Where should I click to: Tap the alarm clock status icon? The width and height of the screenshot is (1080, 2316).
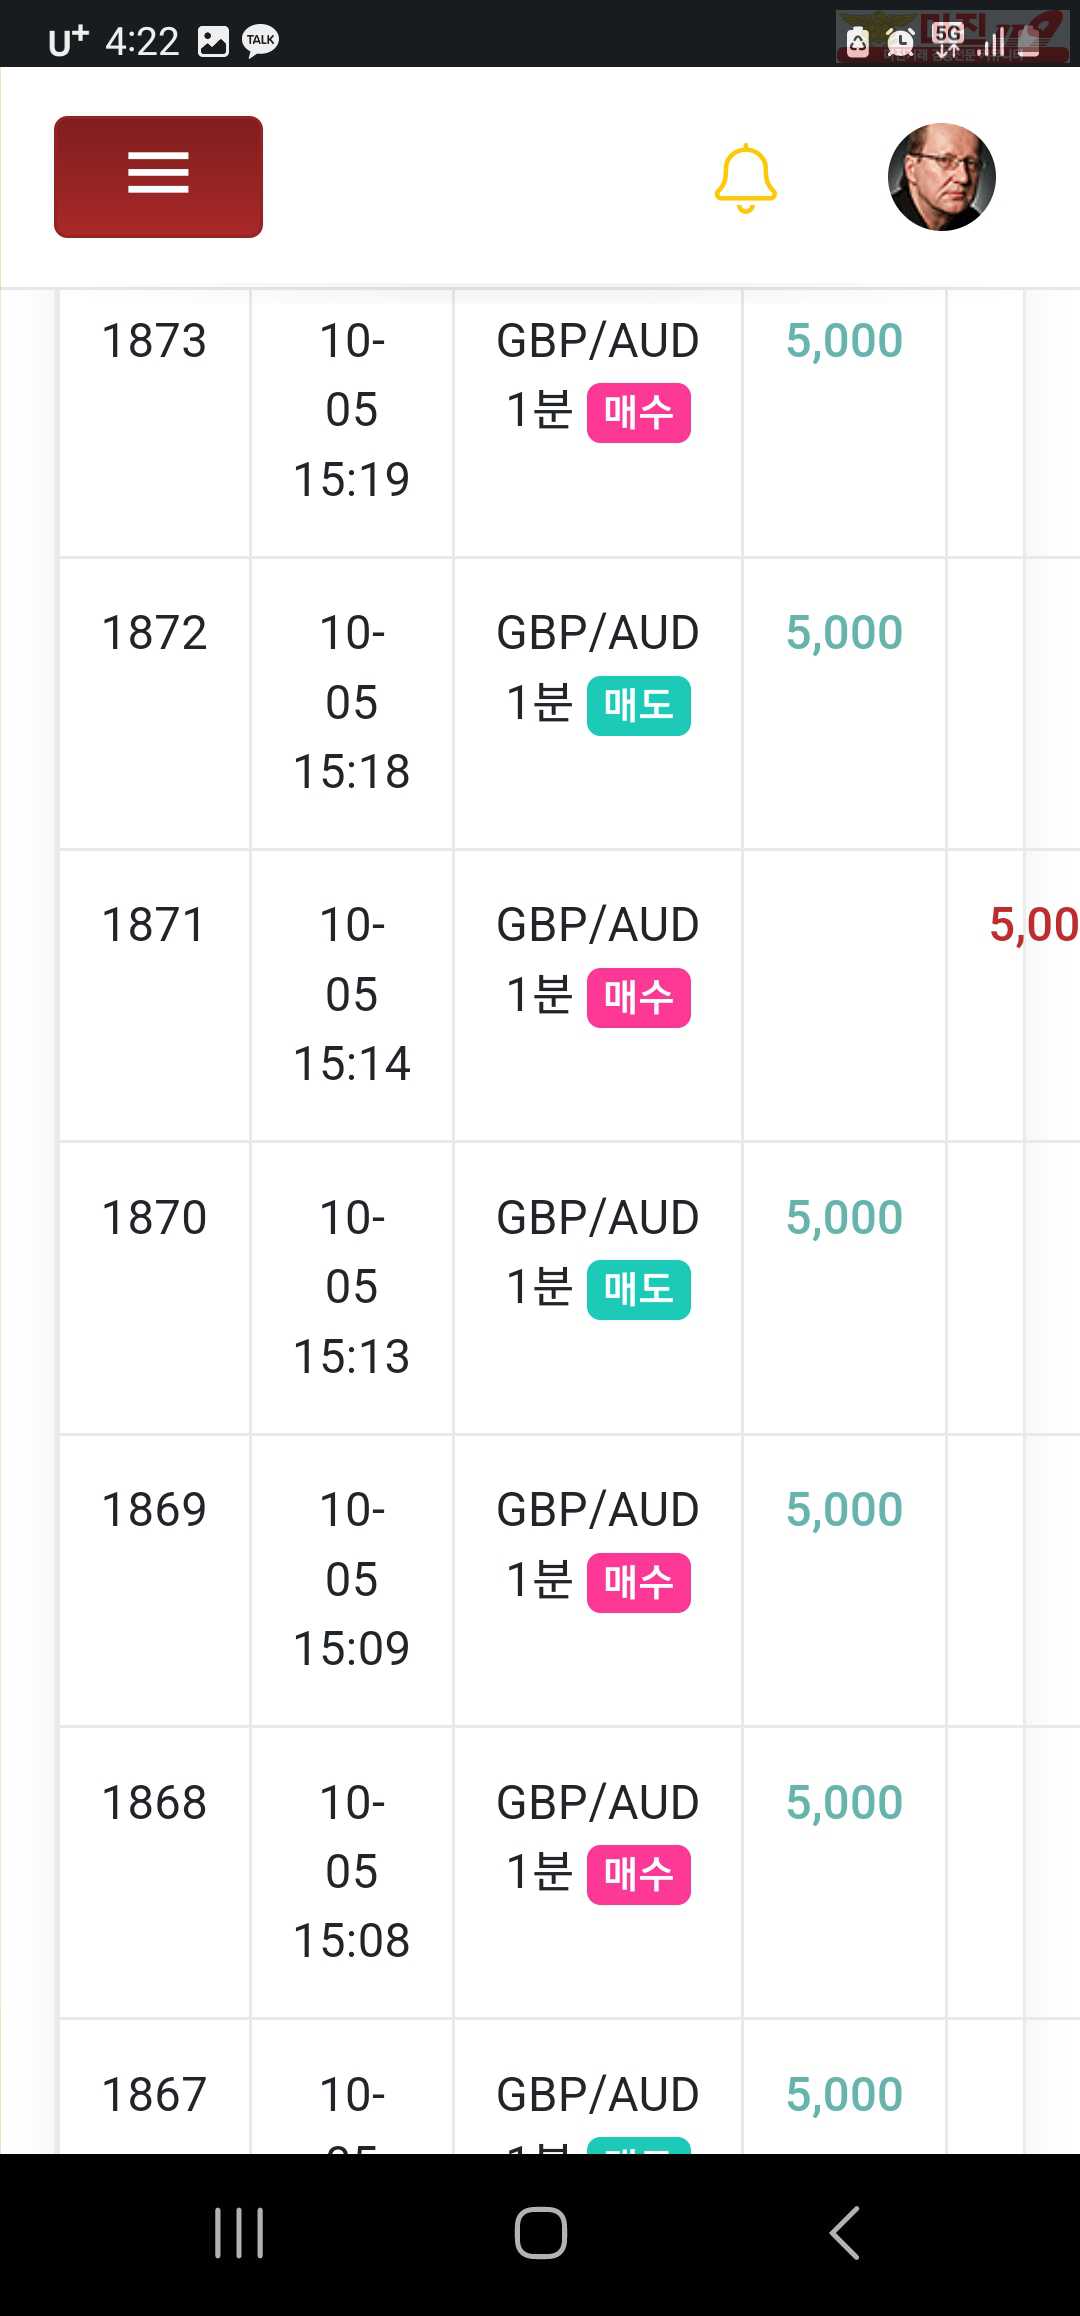[x=900, y=42]
